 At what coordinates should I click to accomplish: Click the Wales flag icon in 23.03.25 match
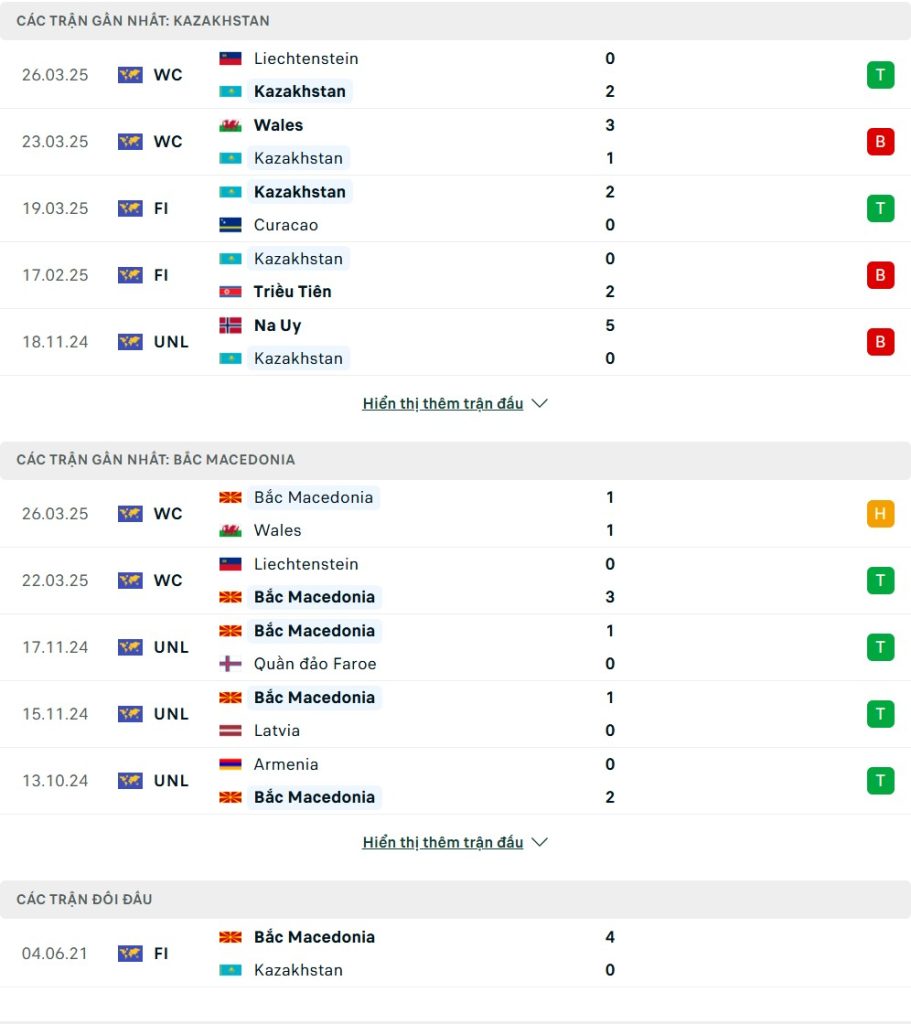[x=230, y=125]
